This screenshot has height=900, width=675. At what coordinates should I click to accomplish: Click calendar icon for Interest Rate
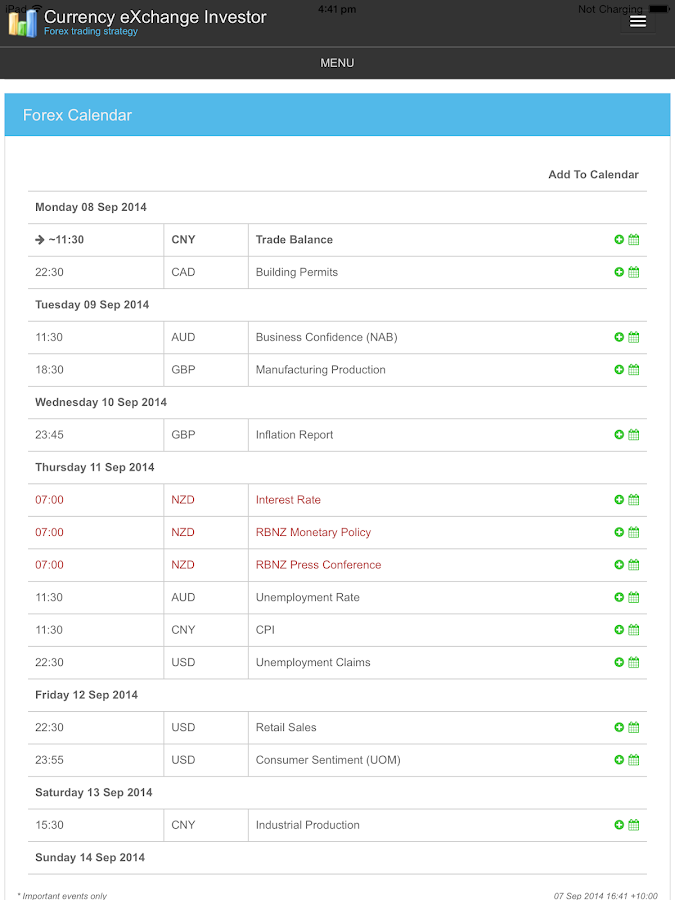634,500
